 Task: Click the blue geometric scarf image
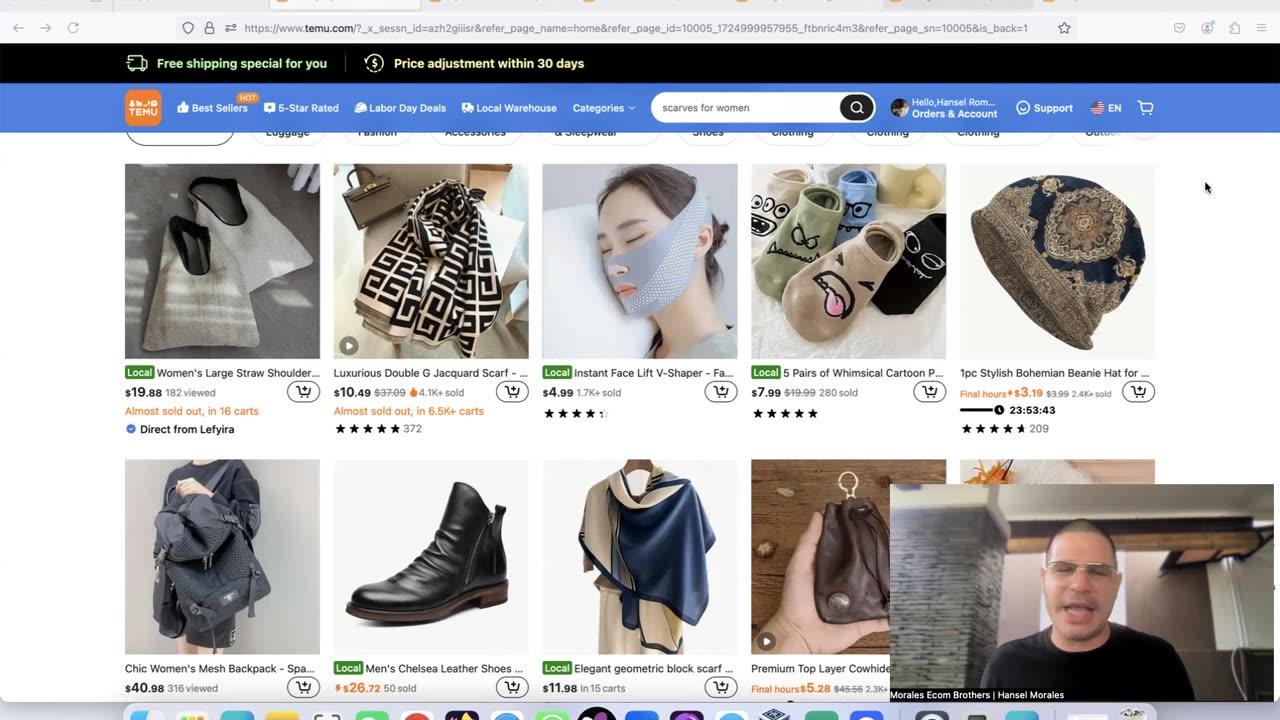[x=640, y=557]
